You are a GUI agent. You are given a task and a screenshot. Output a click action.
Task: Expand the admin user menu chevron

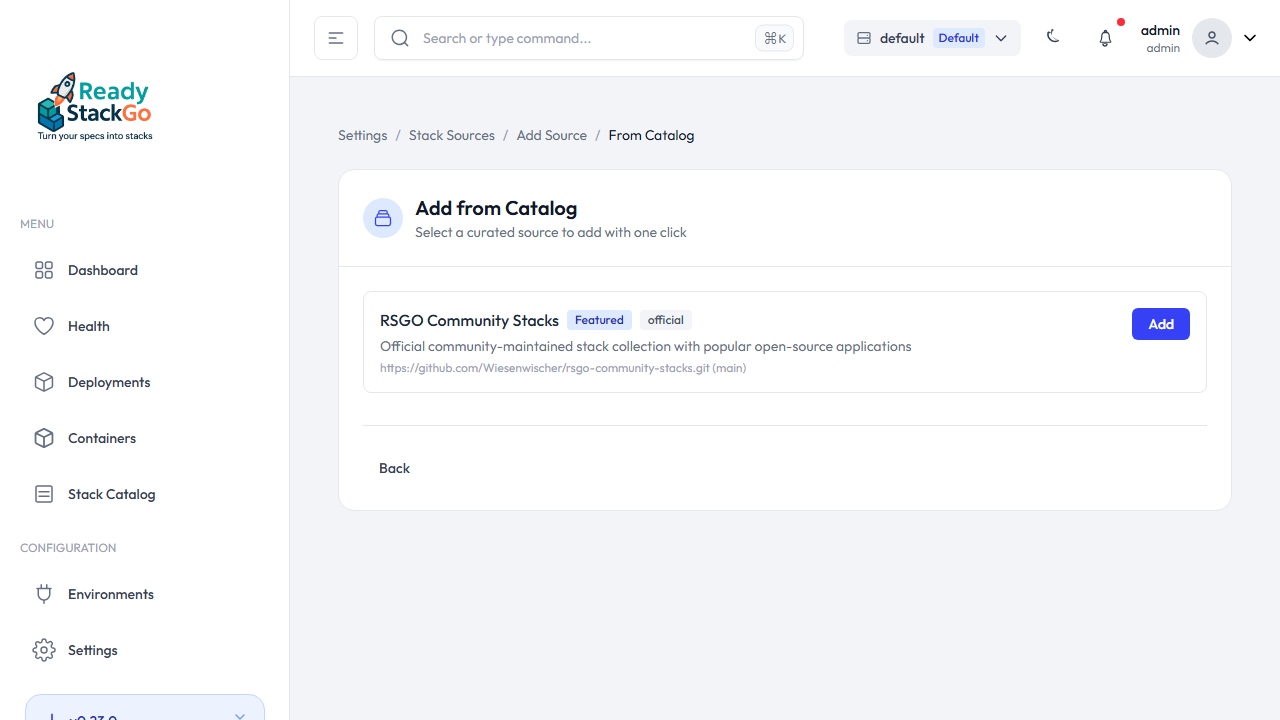tap(1250, 38)
